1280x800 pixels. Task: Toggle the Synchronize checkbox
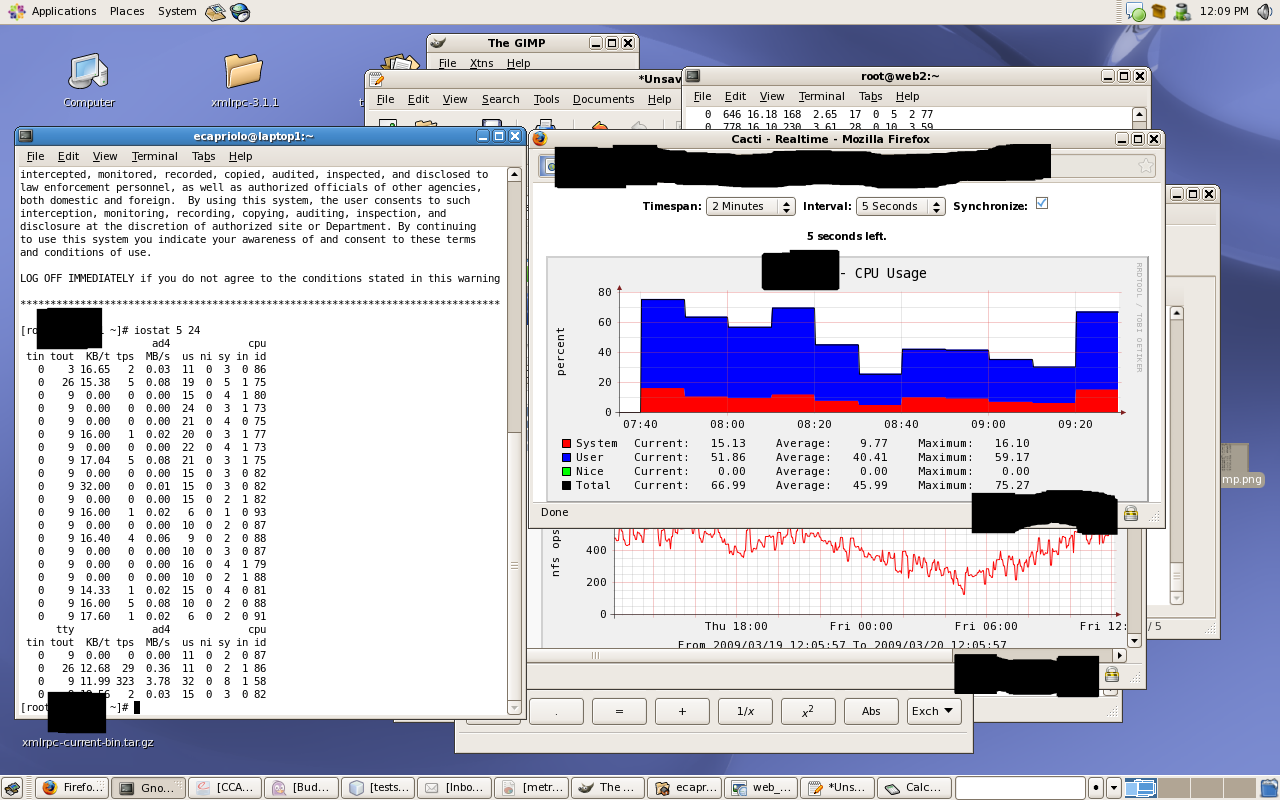[1041, 203]
